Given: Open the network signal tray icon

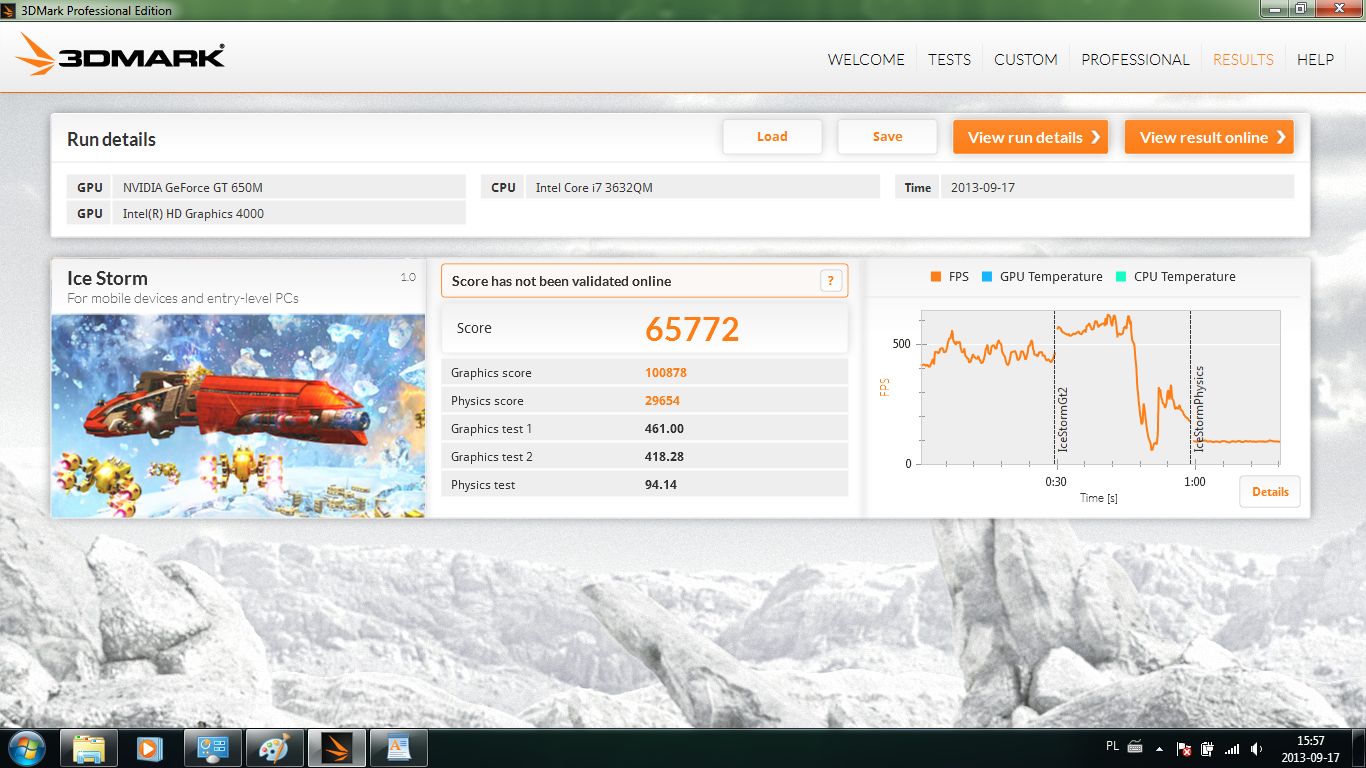Looking at the screenshot, I should (1232, 748).
